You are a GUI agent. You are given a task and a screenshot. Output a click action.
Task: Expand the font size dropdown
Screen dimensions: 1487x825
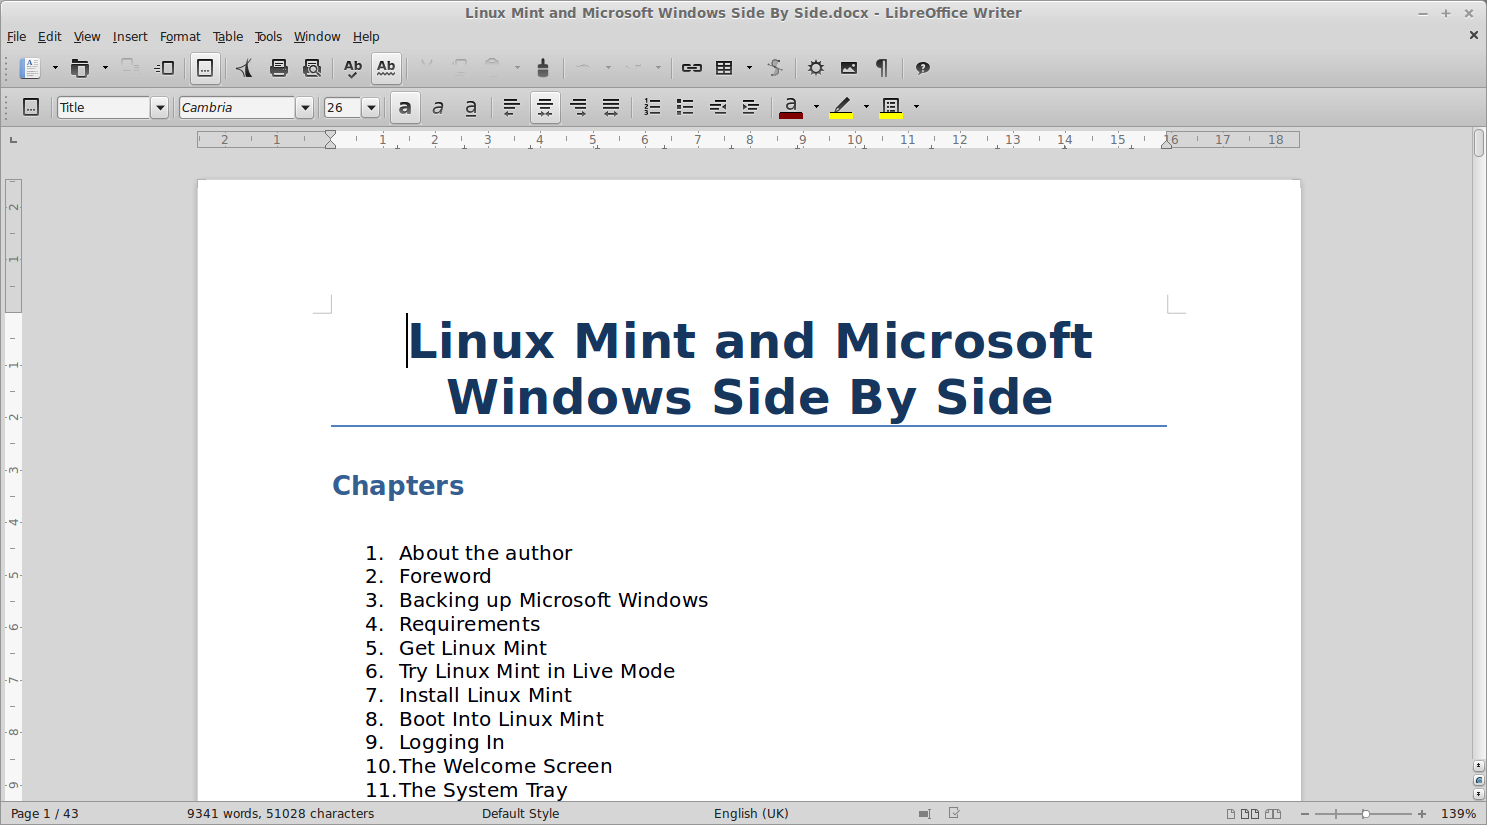[371, 107]
